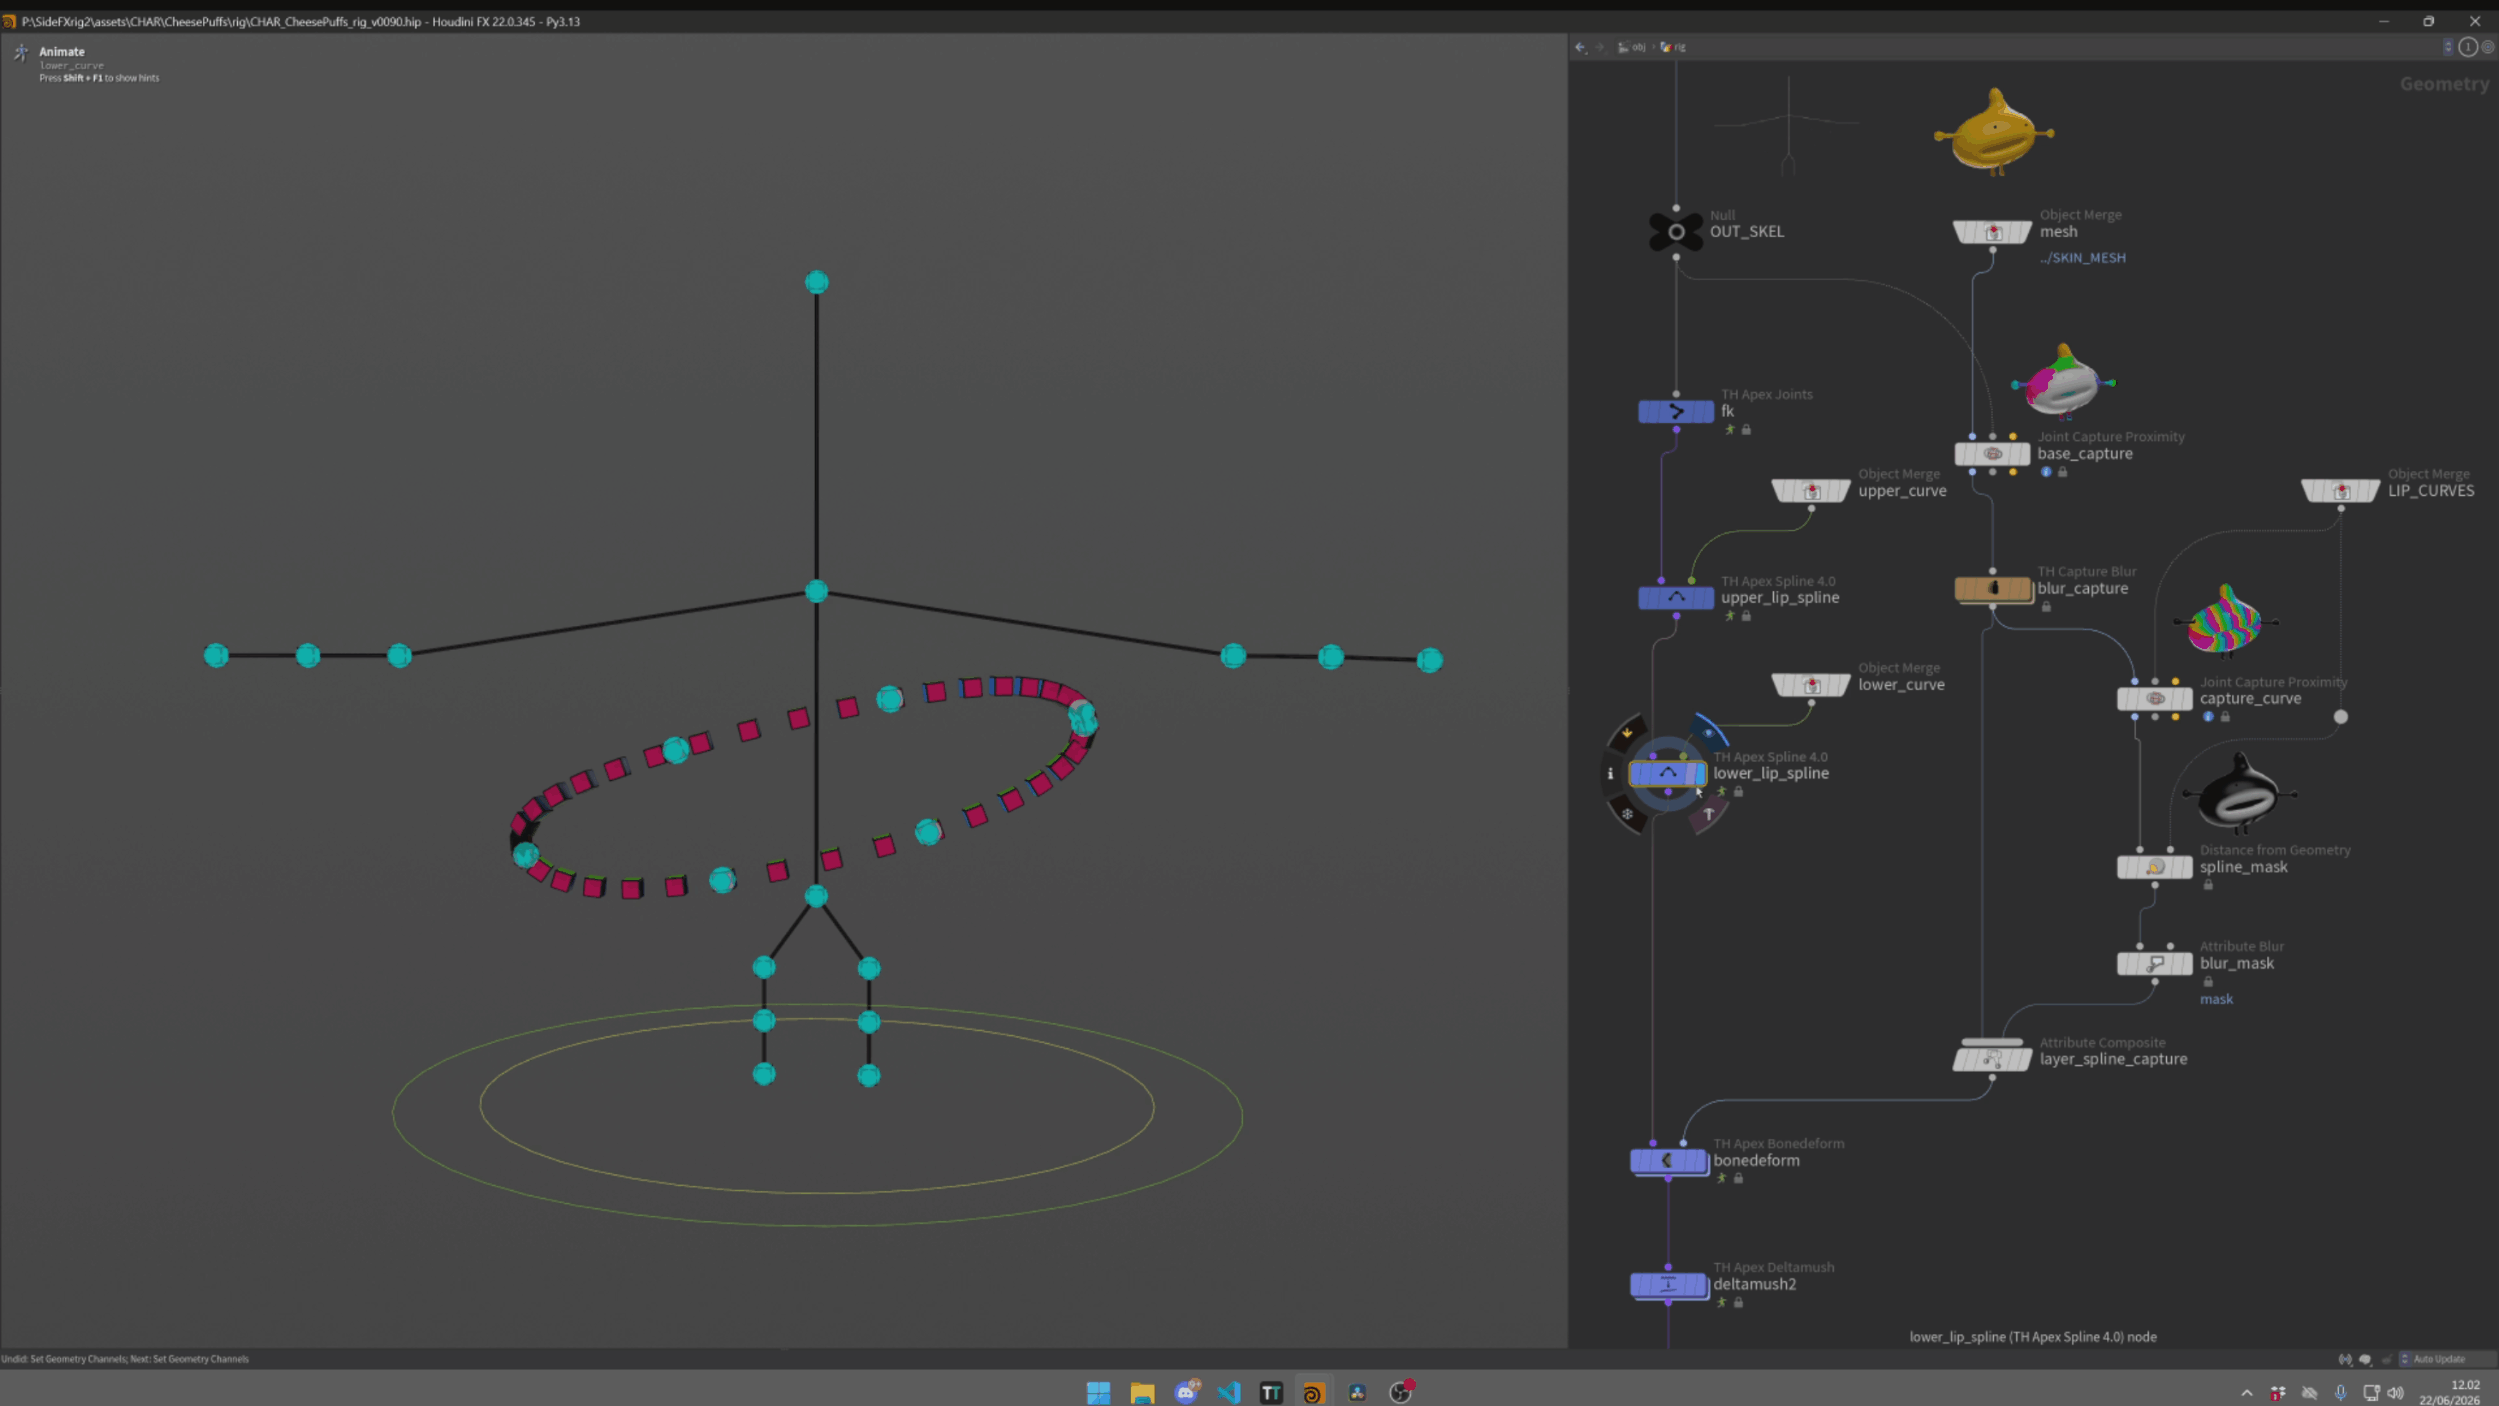Image resolution: width=2499 pixels, height=1406 pixels.
Task: Select the OUT_SKEL null node
Action: [1676, 232]
